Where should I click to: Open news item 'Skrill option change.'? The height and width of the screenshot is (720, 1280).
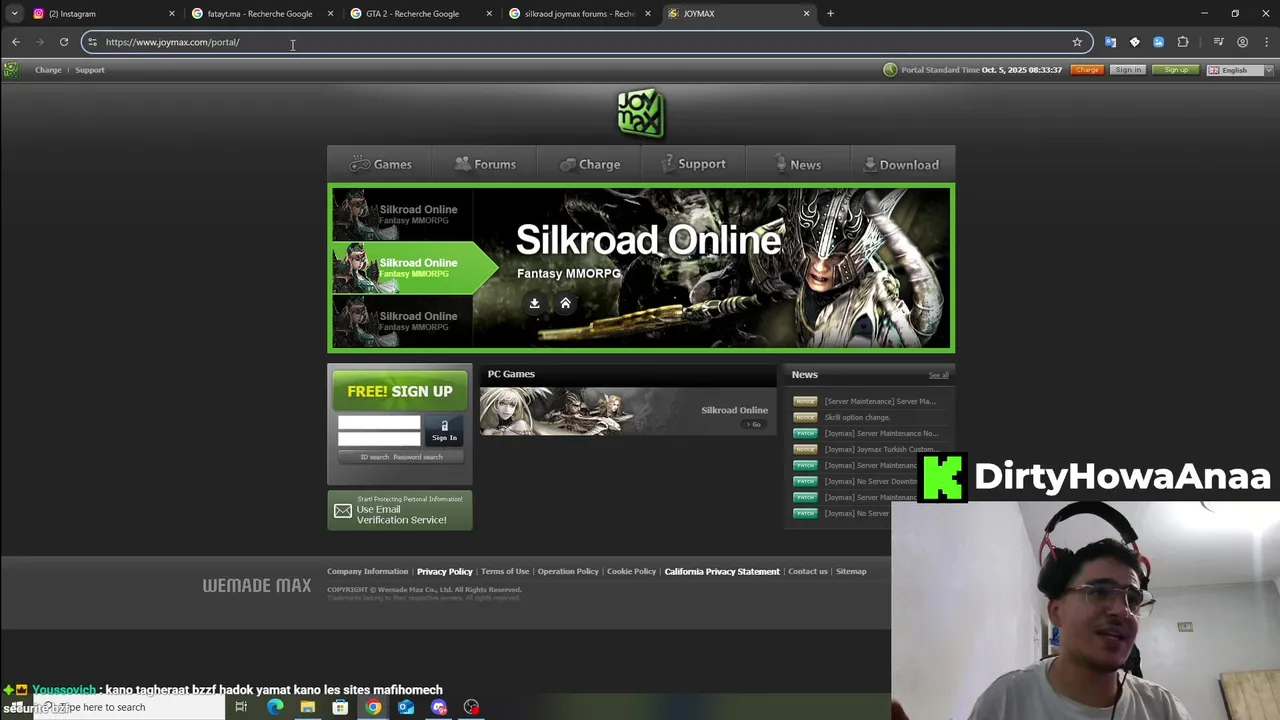pos(857,417)
